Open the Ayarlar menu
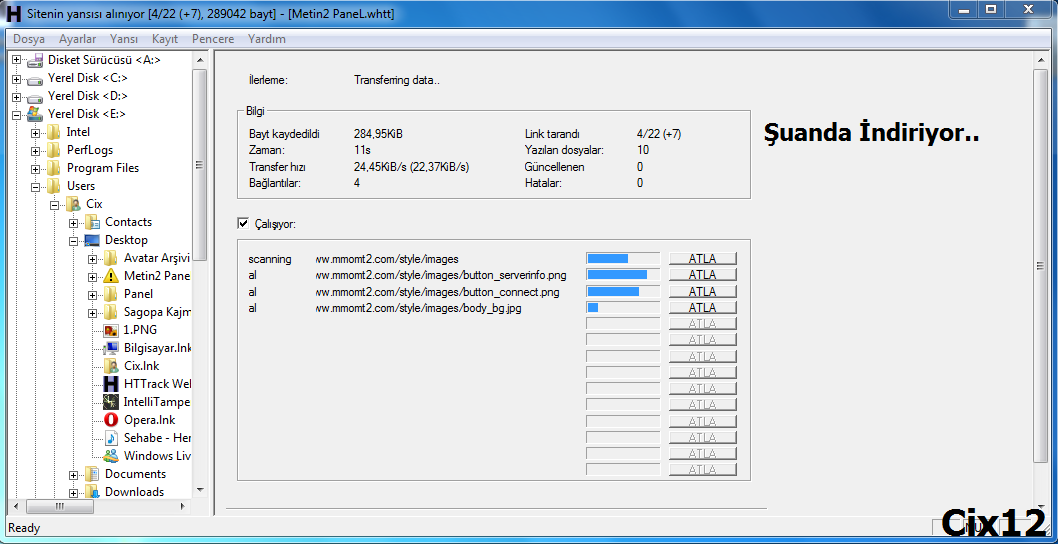This screenshot has height=544, width=1058. 78,39
